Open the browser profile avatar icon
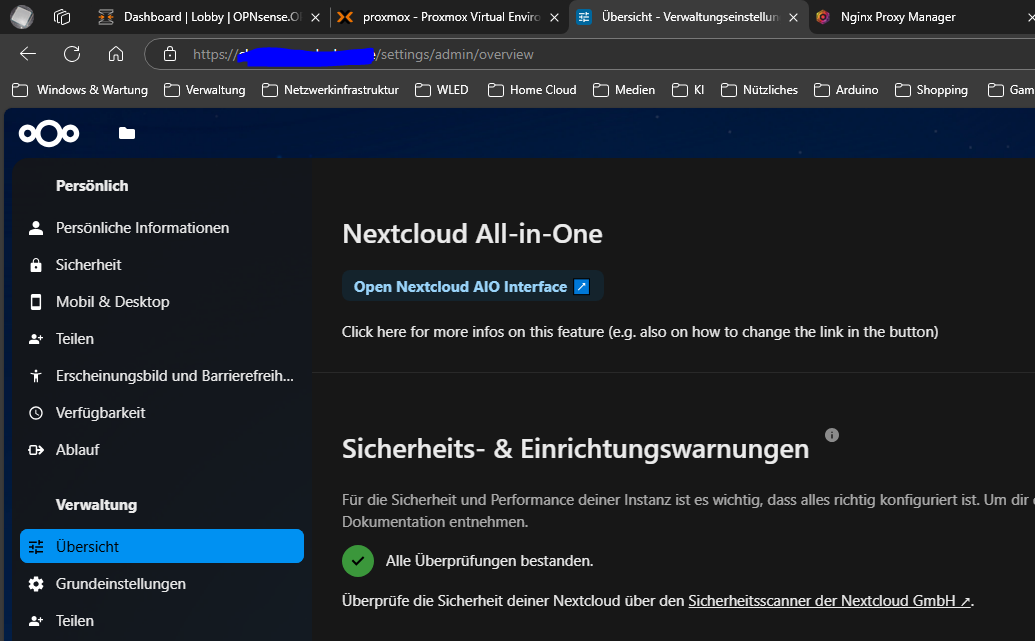 pyautogui.click(x=21, y=17)
